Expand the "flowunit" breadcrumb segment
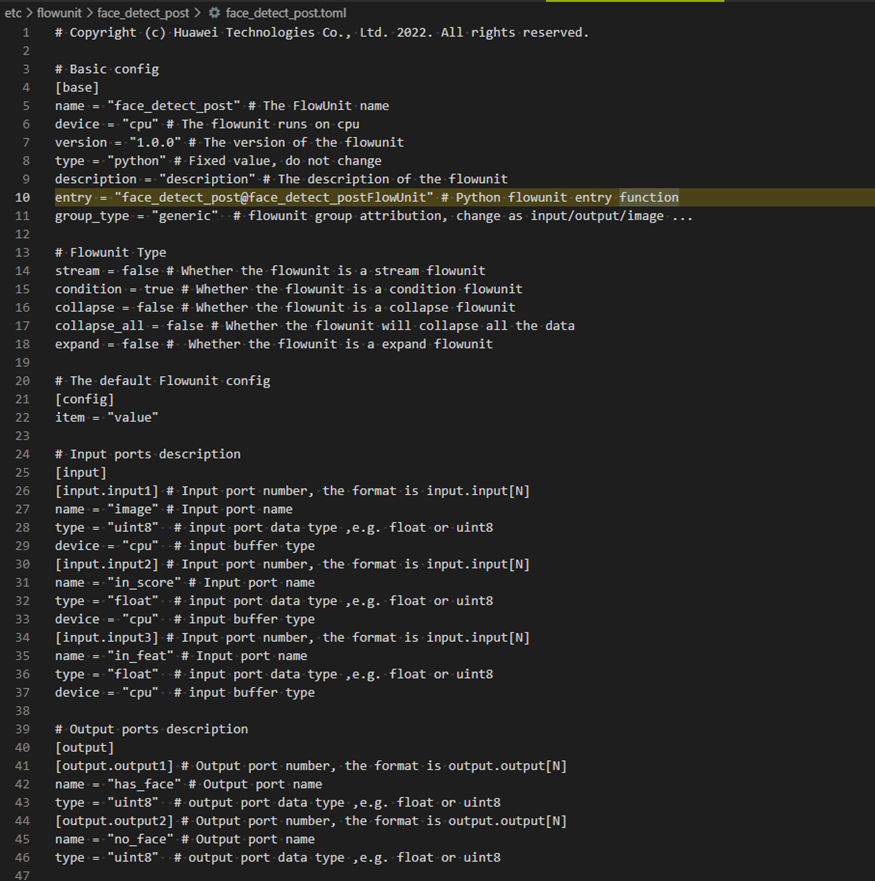Viewport: 875px width, 881px height. point(59,13)
